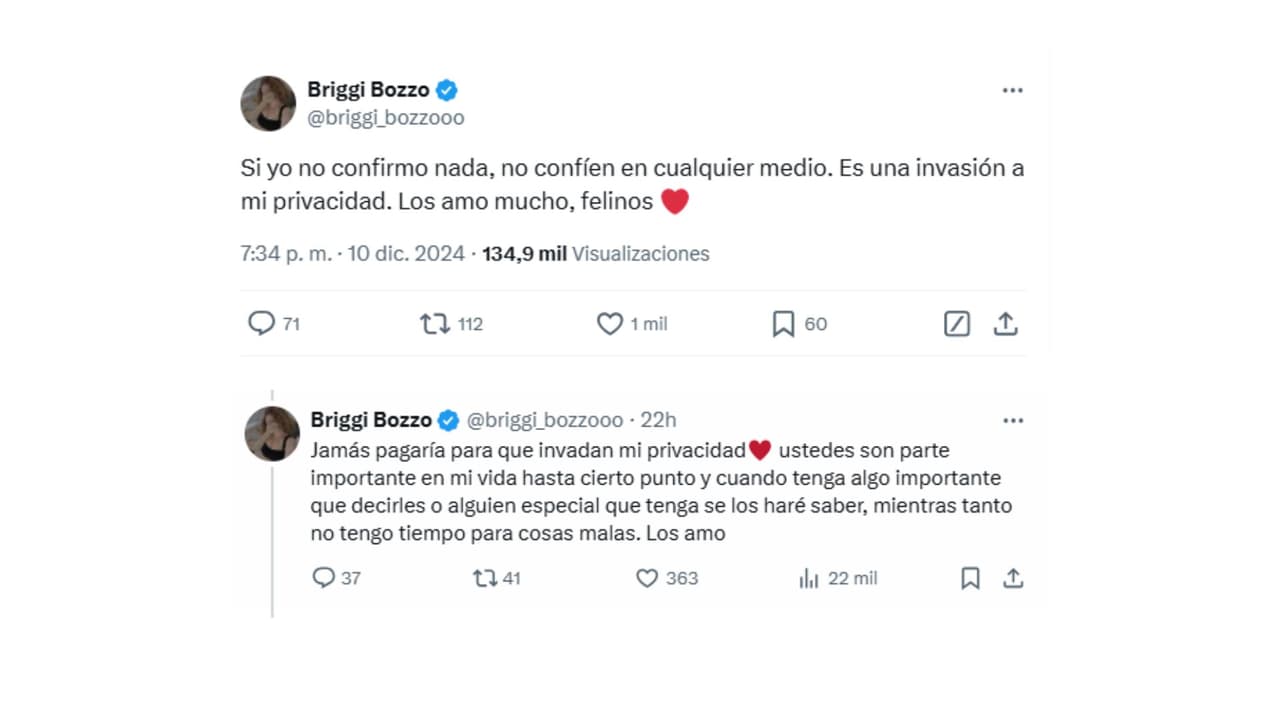Image resolution: width=1280 pixels, height=720 pixels.
Task: Like the first tweet via the heart icon
Action: (610, 323)
